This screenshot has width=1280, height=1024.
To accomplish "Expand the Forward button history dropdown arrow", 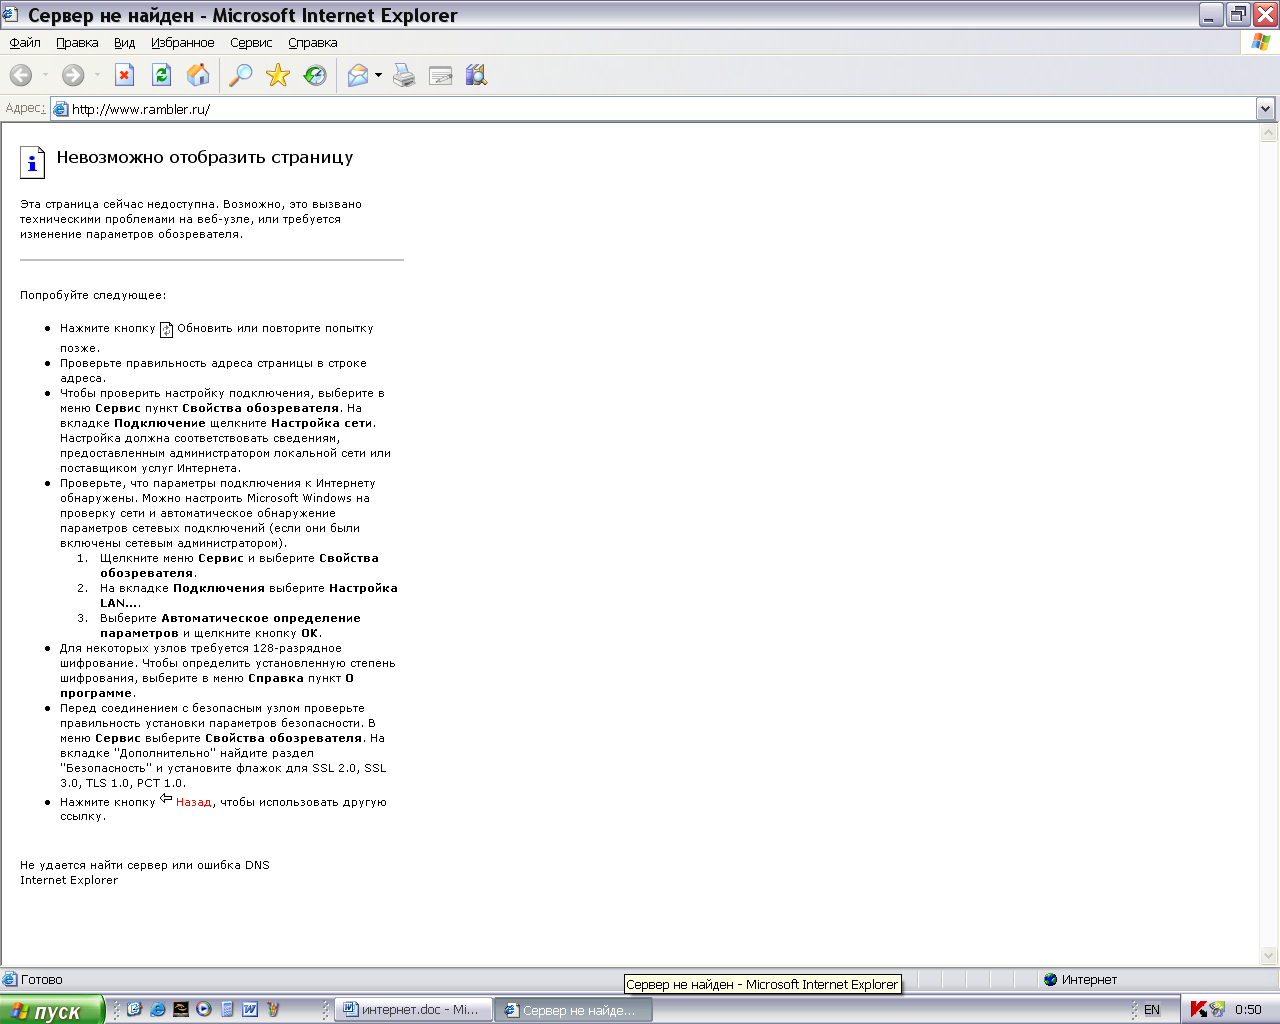I will pos(97,75).
